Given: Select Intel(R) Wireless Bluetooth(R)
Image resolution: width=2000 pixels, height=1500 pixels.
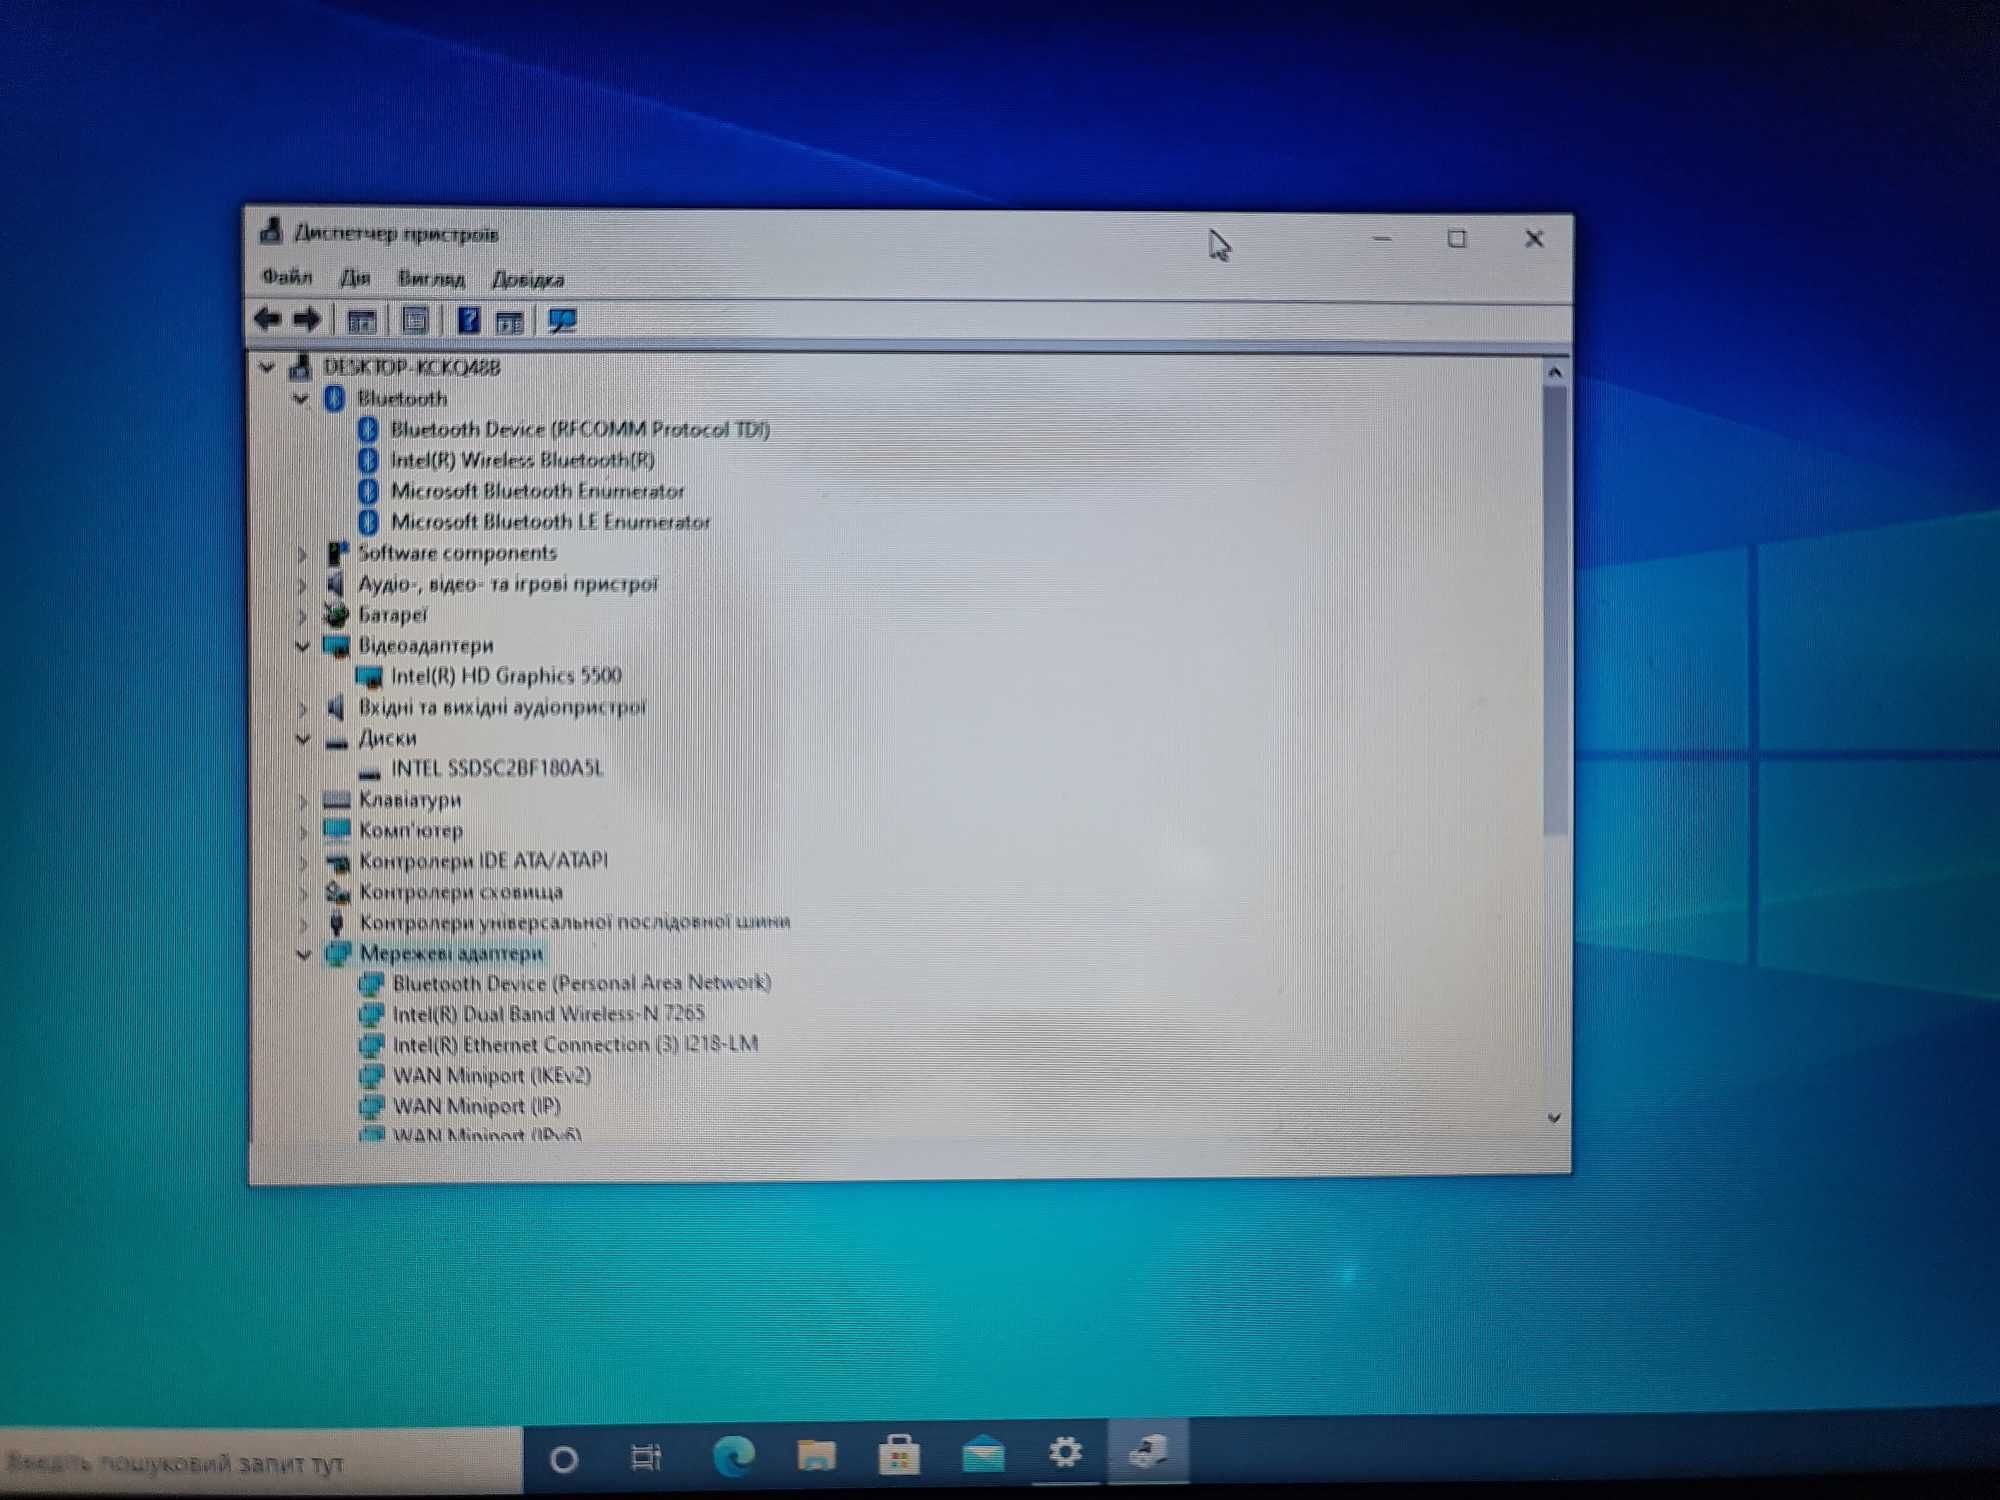Looking at the screenshot, I should pos(523,460).
